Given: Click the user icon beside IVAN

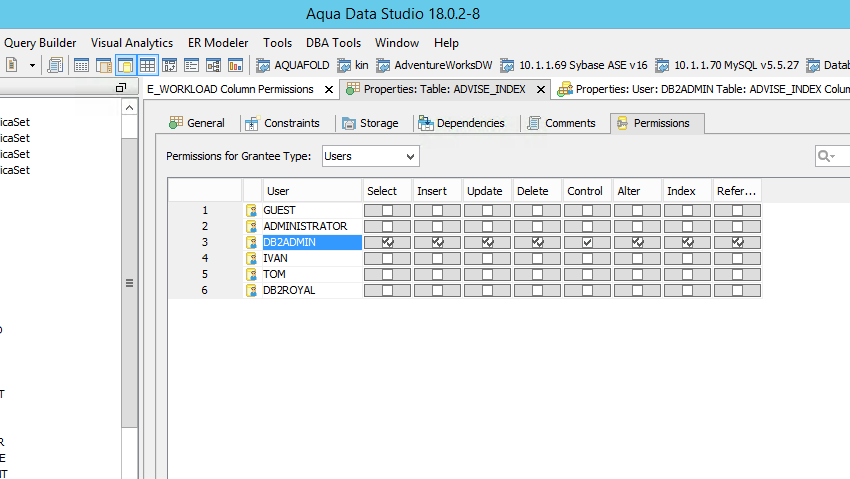Looking at the screenshot, I should 251,258.
